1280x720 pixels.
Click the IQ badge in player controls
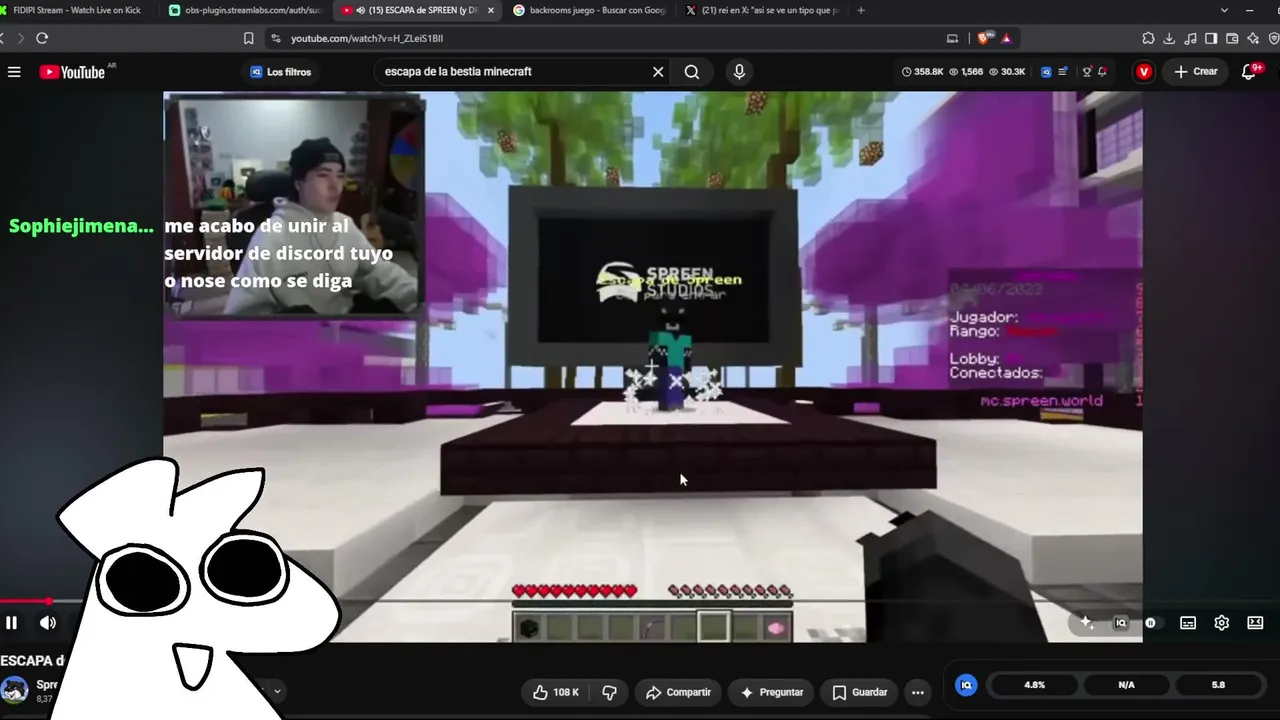coord(1121,623)
